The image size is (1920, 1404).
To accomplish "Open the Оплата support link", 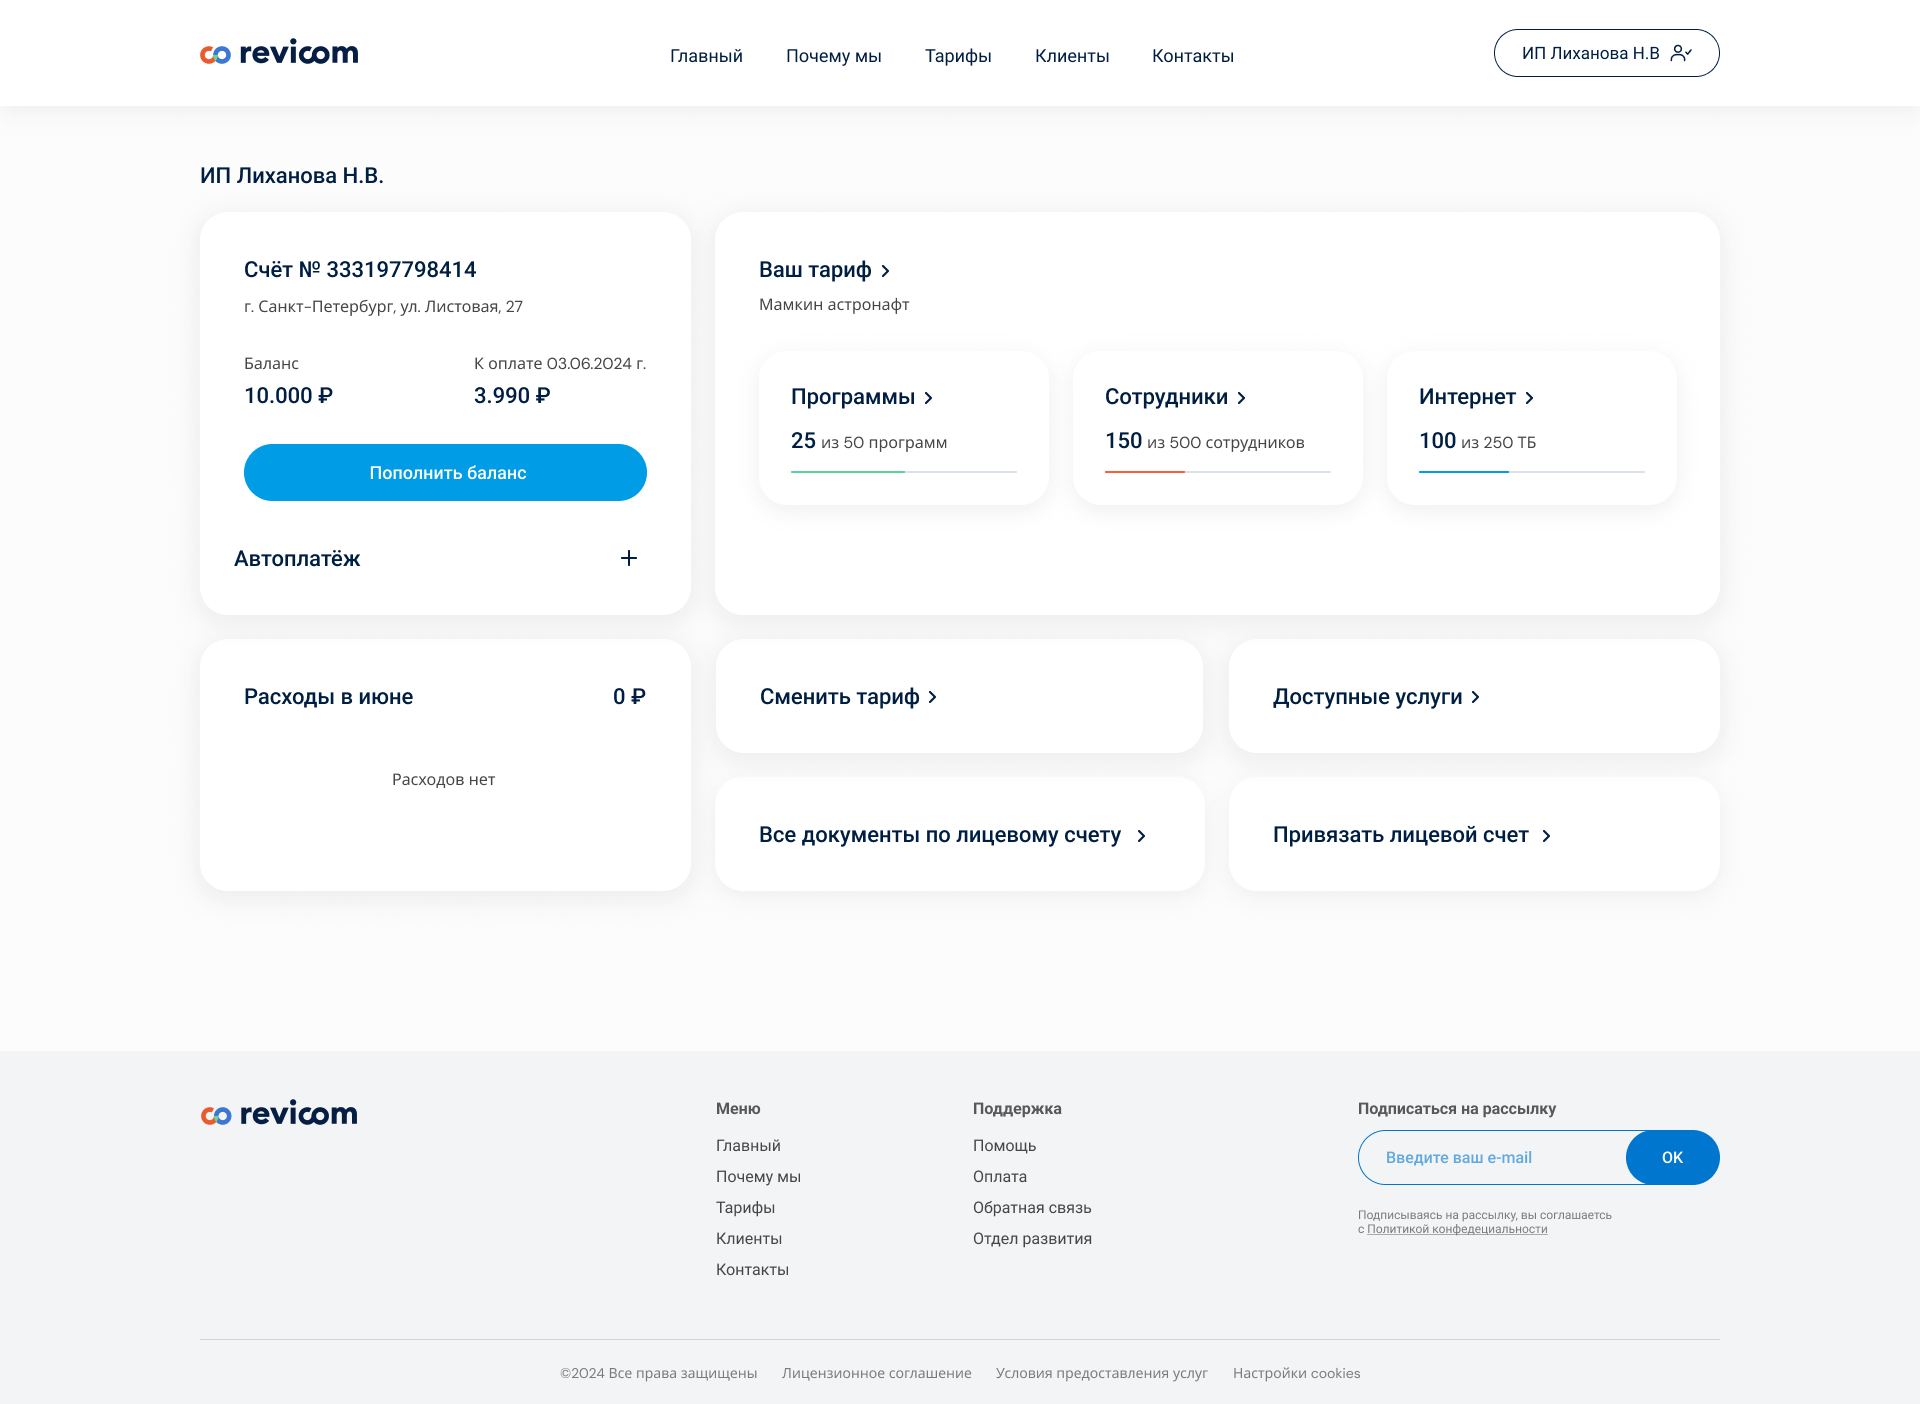I will [1000, 1176].
